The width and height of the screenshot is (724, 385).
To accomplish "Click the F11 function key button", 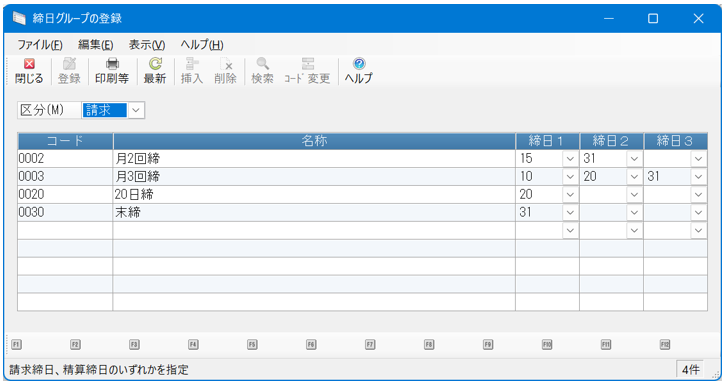I will 606,344.
